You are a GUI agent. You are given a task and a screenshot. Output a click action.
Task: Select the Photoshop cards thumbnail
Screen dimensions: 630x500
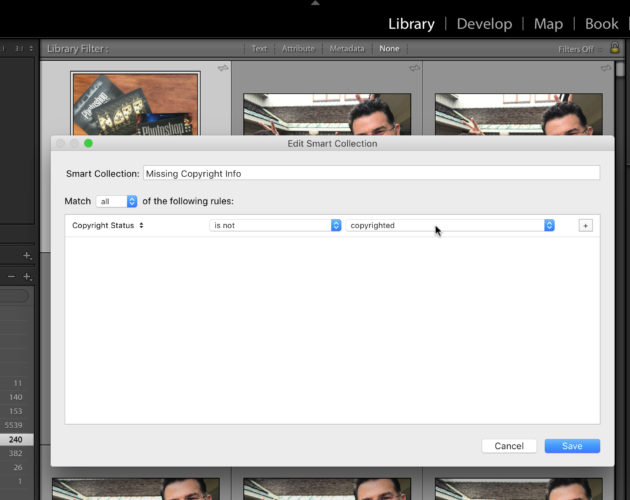[x=135, y=104]
